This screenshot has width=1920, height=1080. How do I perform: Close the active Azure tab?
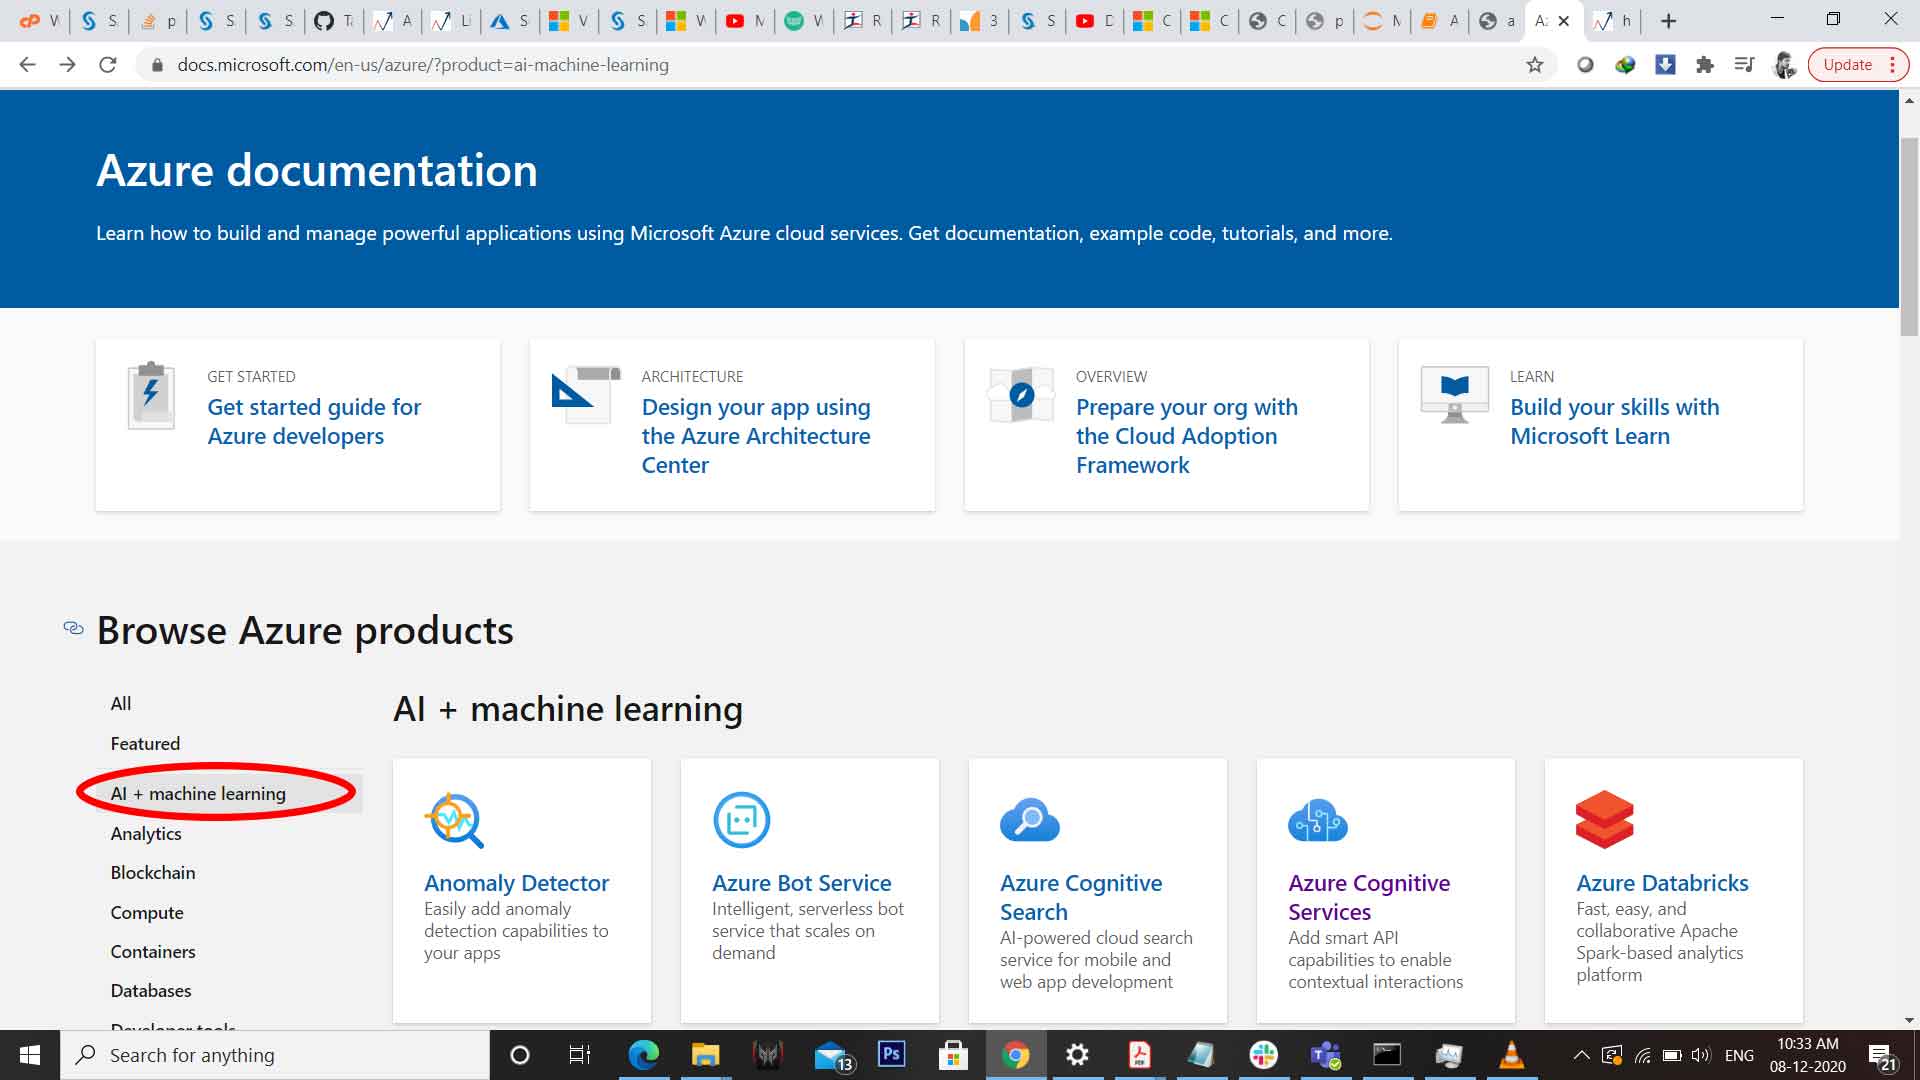(x=1564, y=21)
